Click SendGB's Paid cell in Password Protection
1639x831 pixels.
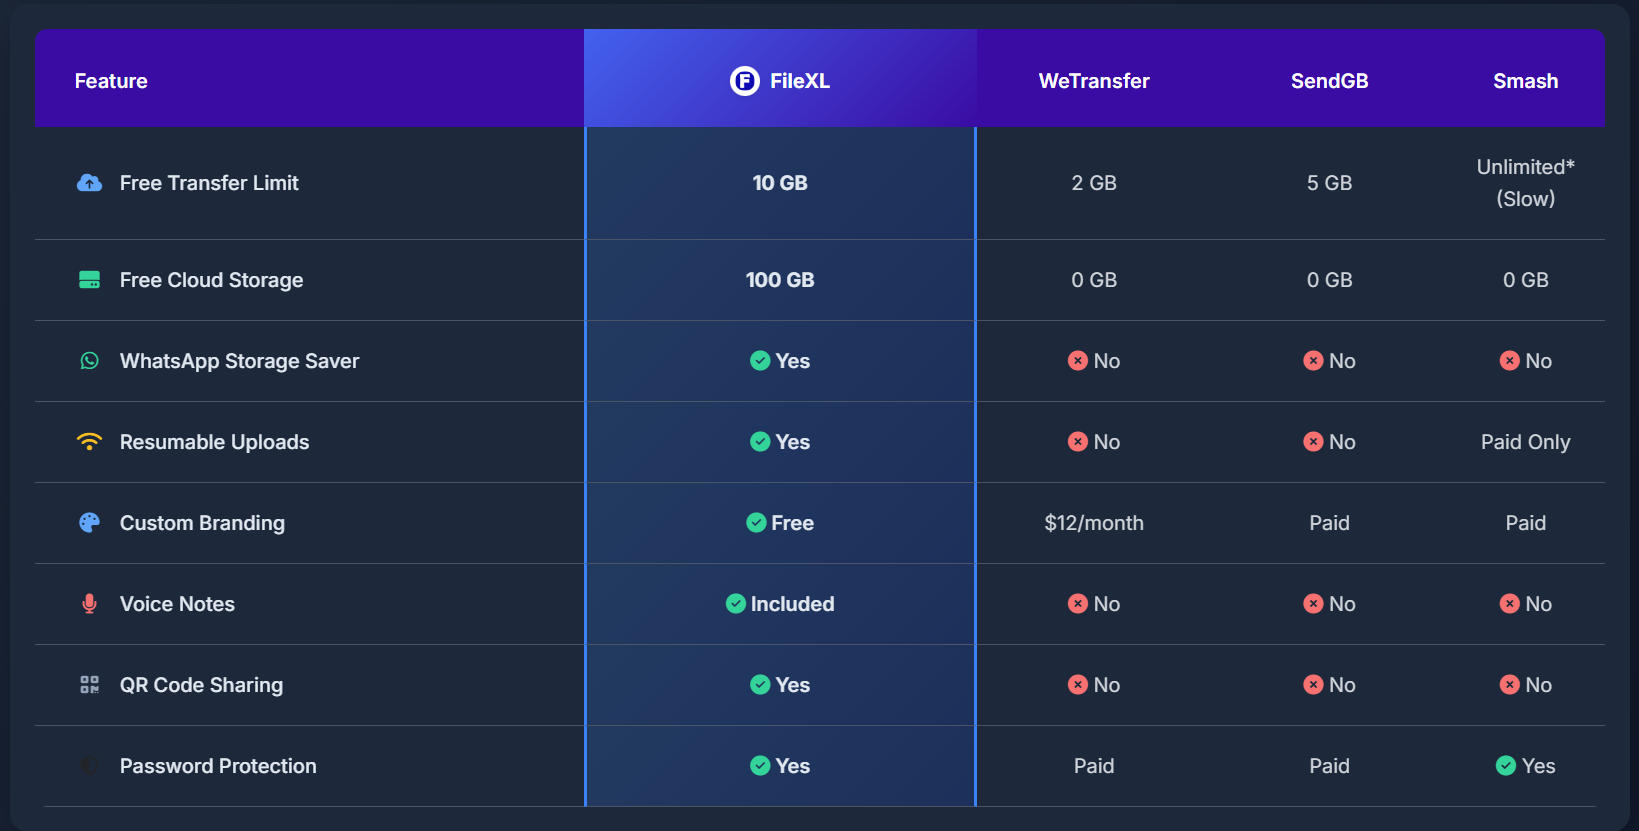[x=1330, y=766]
